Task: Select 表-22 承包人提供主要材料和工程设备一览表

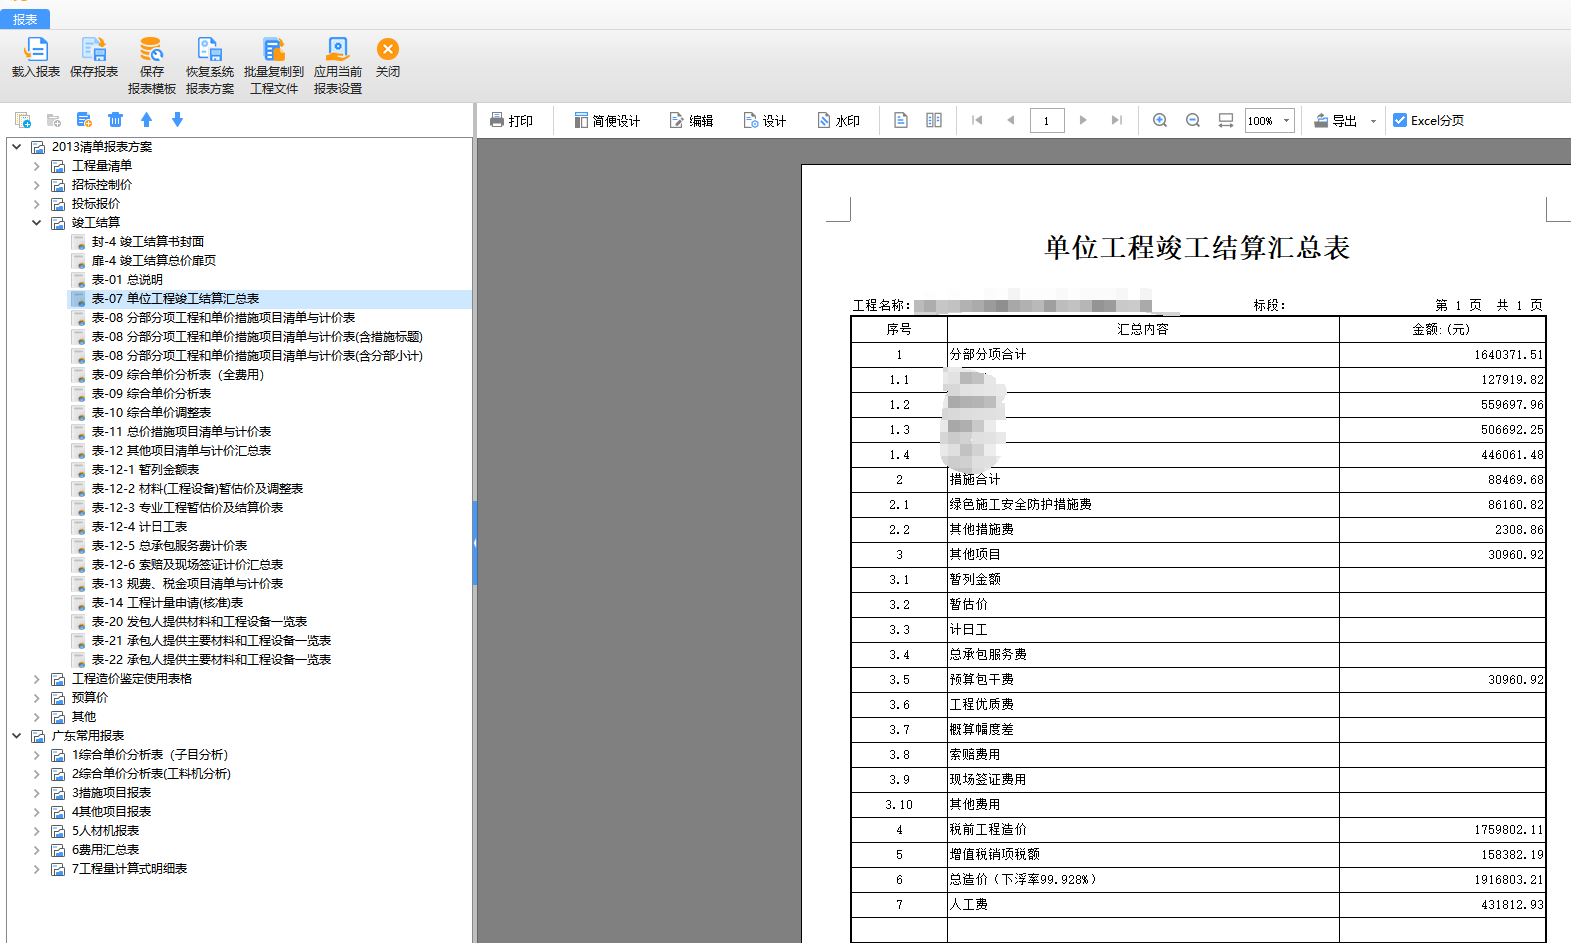Action: pyautogui.click(x=211, y=659)
